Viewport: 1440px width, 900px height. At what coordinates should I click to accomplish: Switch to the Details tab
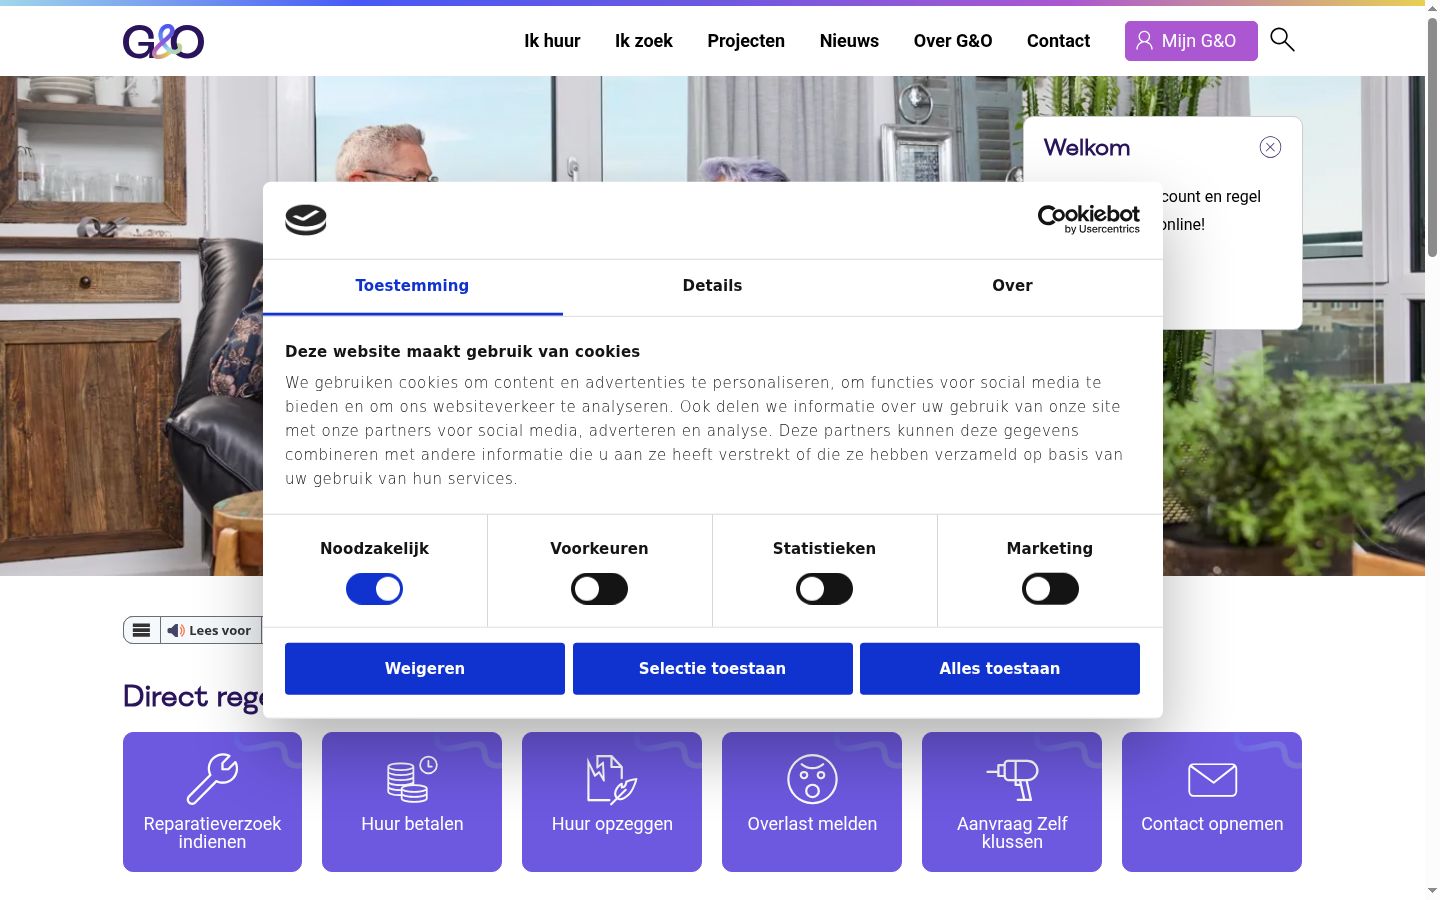point(712,286)
